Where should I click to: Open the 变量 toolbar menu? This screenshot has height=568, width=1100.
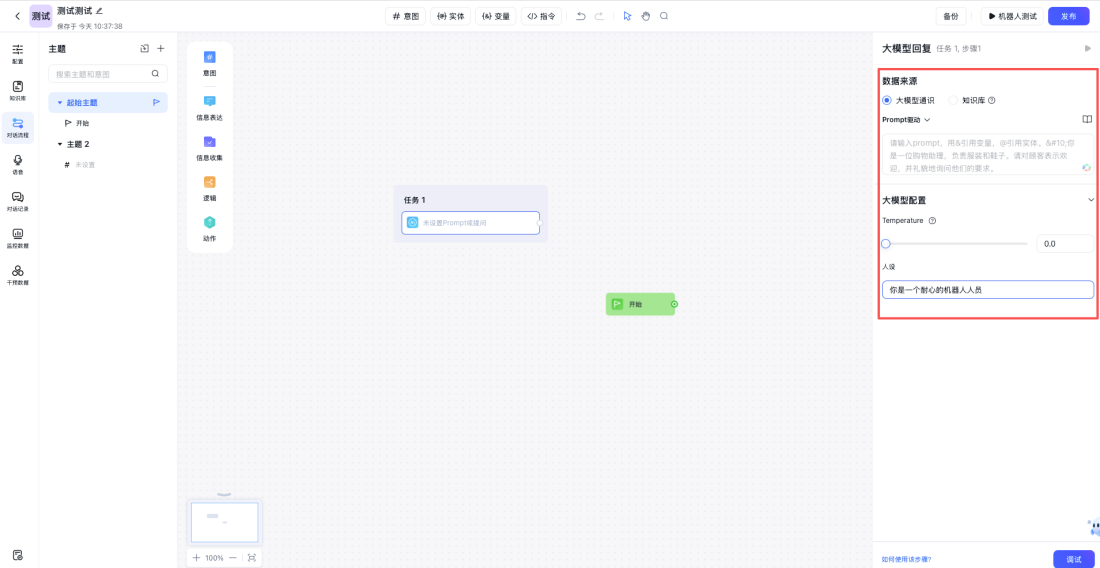pyautogui.click(x=495, y=16)
